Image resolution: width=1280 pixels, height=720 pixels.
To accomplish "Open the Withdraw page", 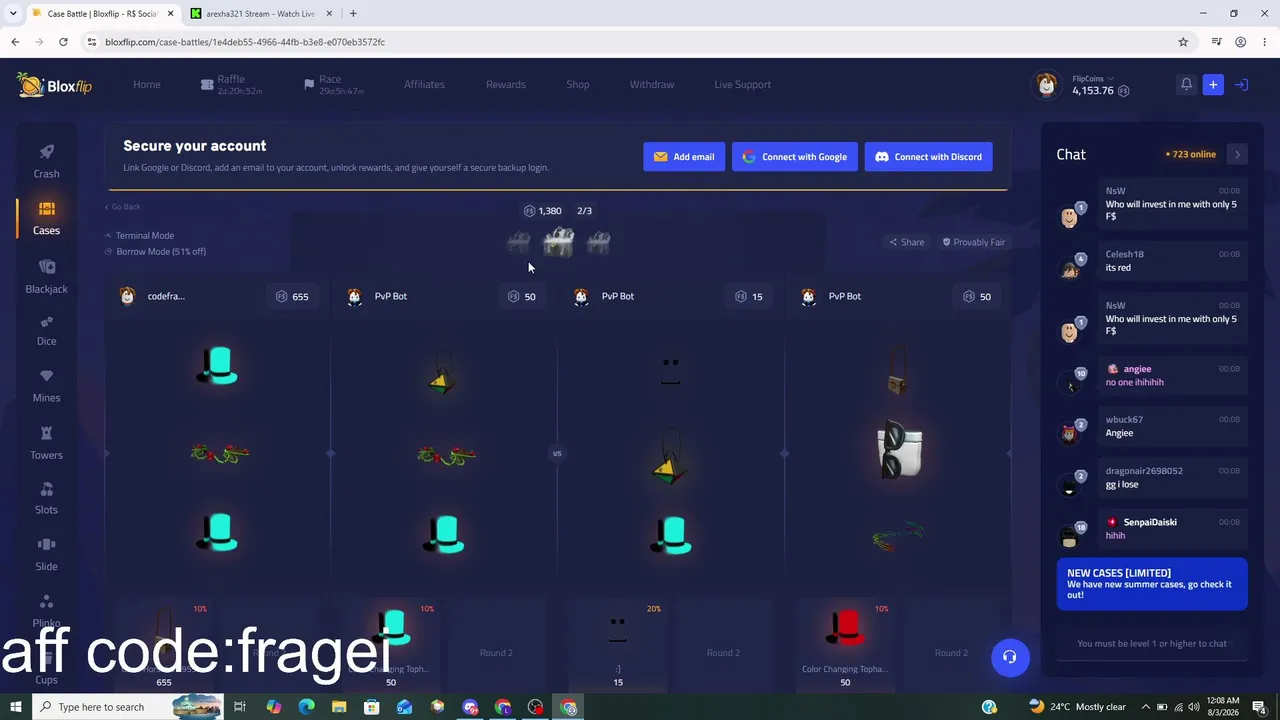I will pyautogui.click(x=652, y=85).
